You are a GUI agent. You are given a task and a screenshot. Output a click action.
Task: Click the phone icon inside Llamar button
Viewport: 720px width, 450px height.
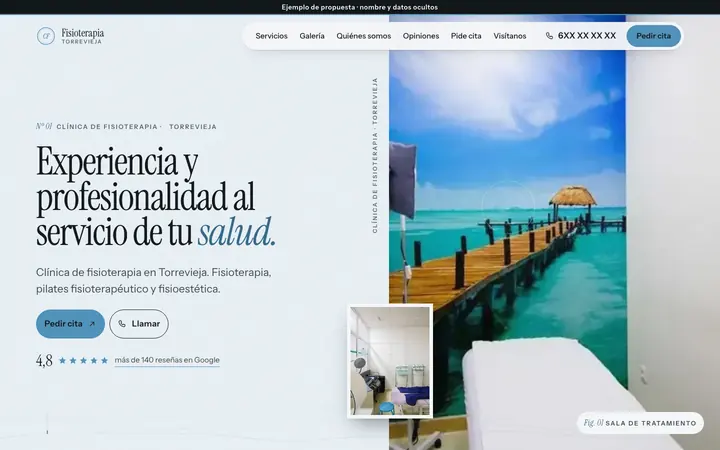point(122,324)
